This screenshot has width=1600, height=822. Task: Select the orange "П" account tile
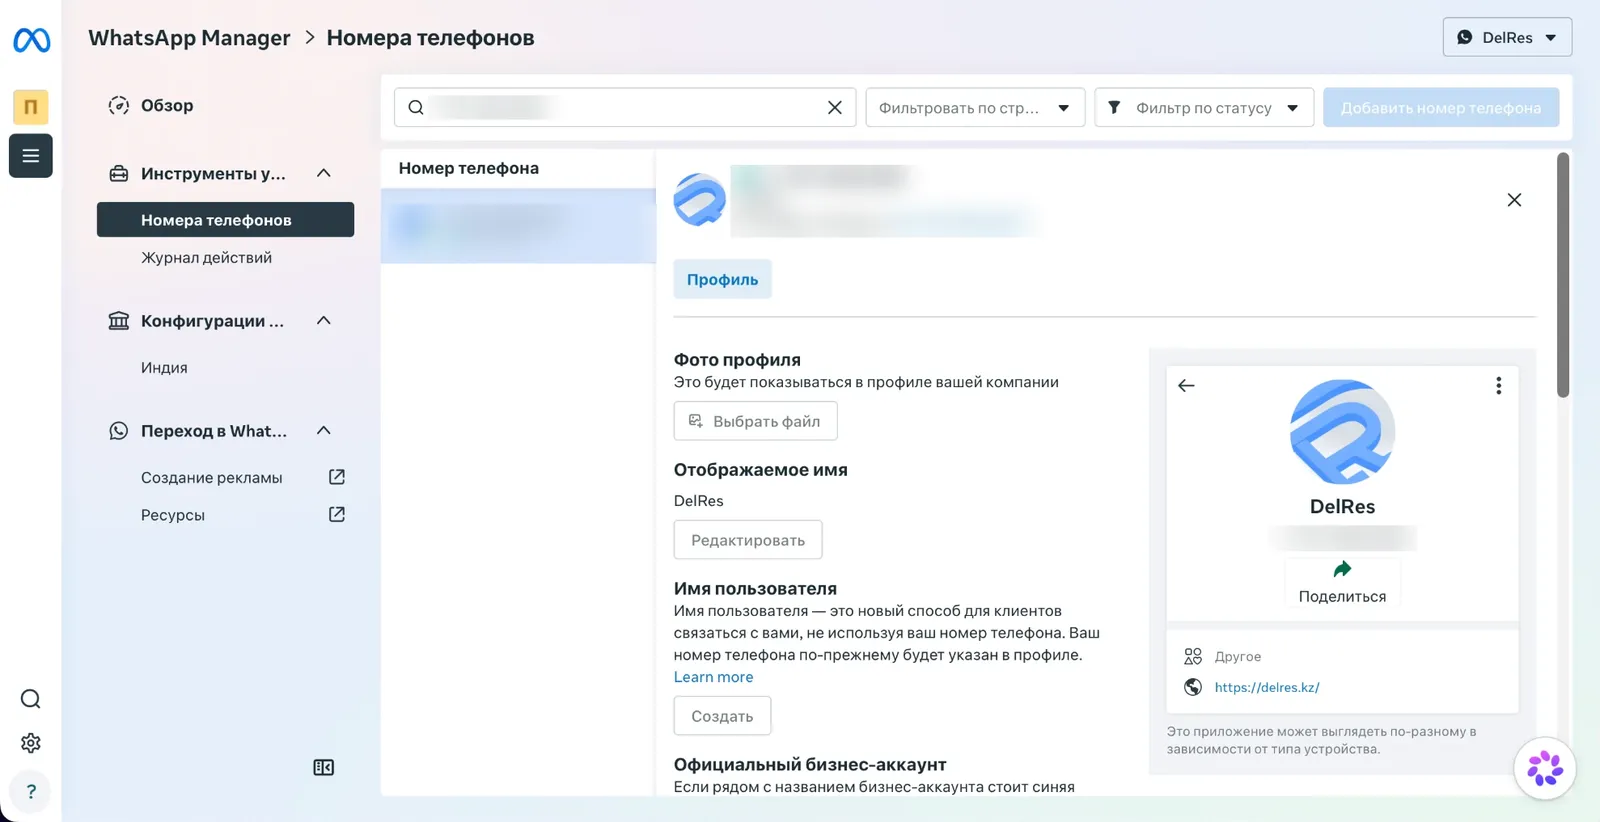[x=31, y=106]
